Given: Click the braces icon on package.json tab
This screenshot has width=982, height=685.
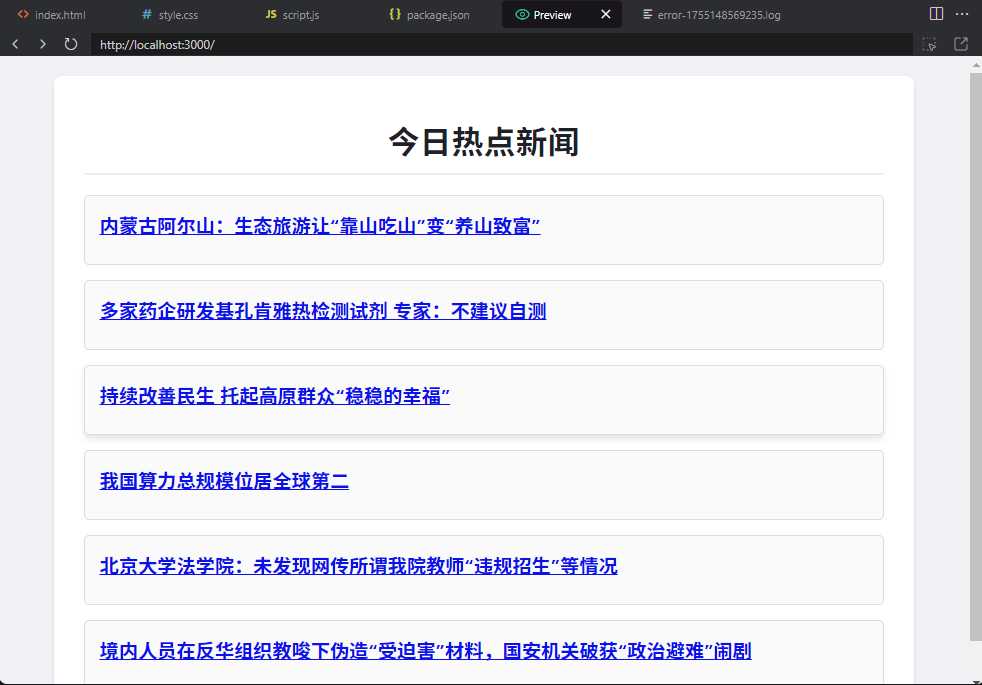Looking at the screenshot, I should coord(392,14).
